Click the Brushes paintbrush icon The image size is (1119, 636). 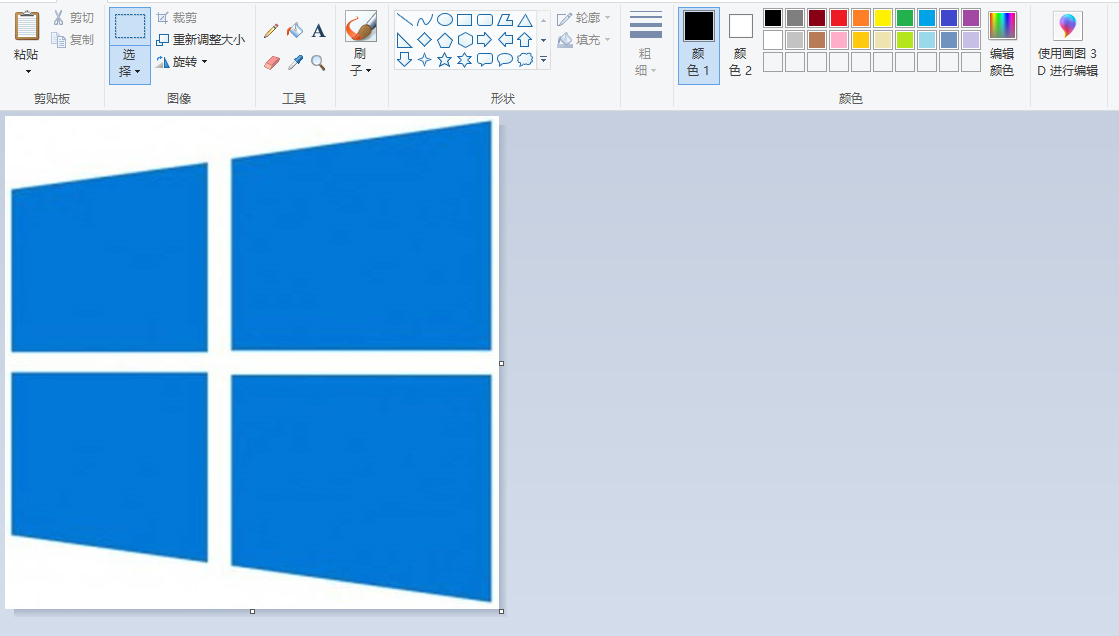click(360, 26)
